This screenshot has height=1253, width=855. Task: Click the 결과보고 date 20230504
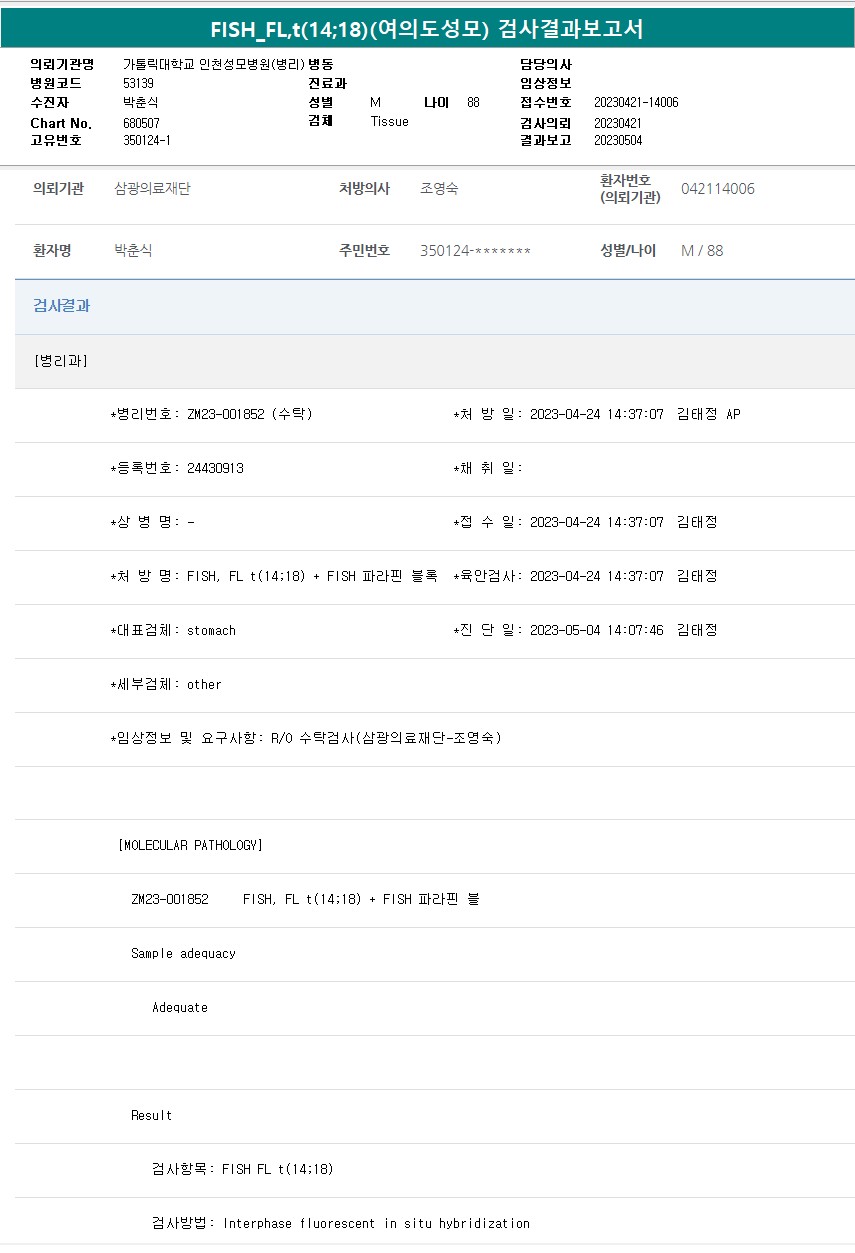[x=617, y=140]
